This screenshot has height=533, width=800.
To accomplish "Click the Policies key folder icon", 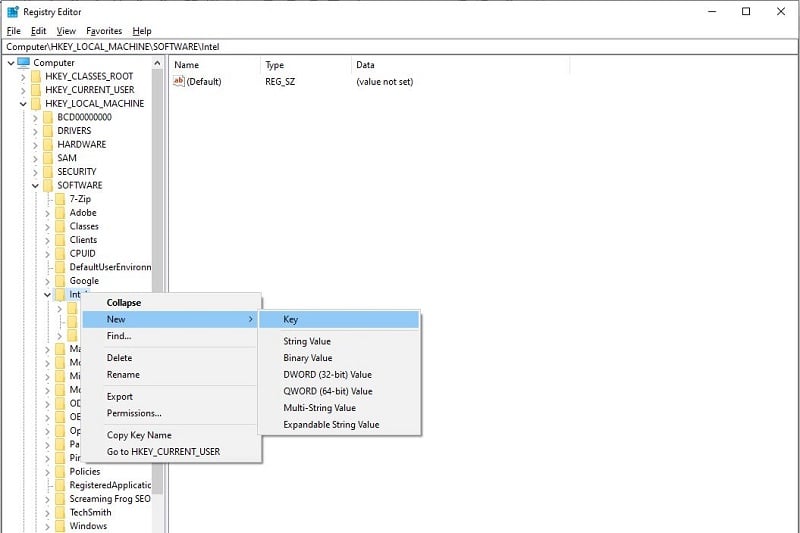I will [60, 471].
